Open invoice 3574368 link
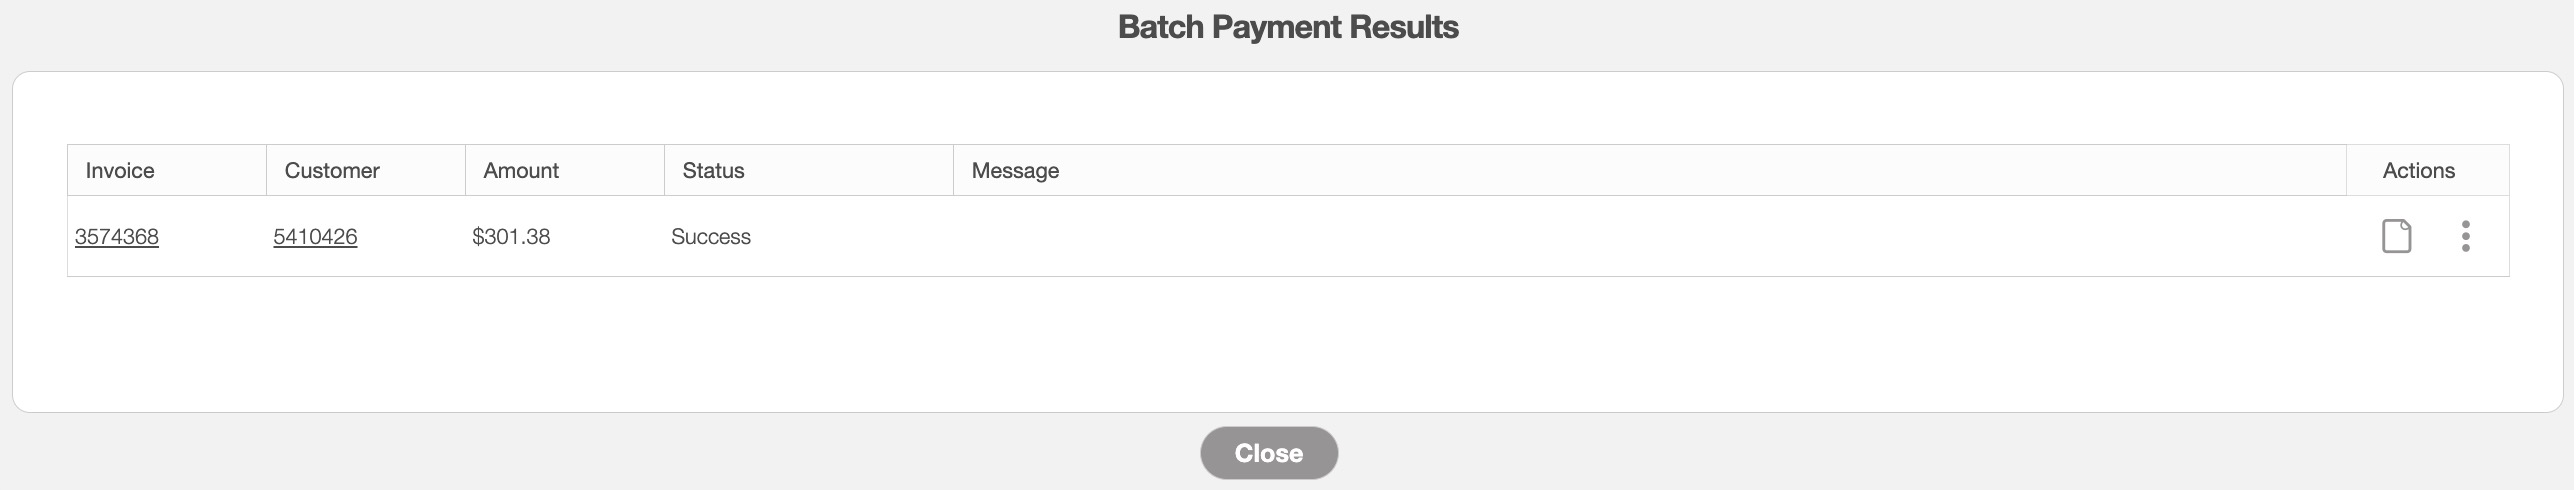This screenshot has width=2574, height=490. [x=117, y=237]
